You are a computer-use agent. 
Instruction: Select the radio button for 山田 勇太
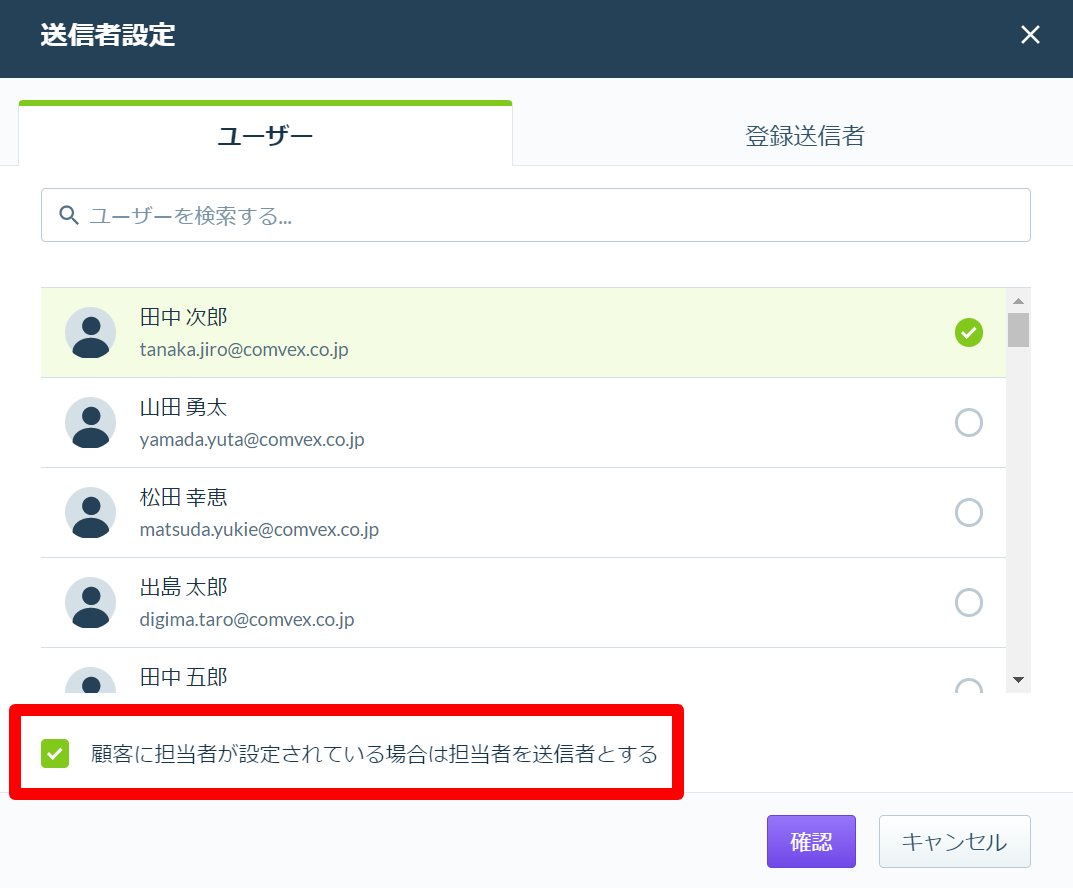(969, 423)
